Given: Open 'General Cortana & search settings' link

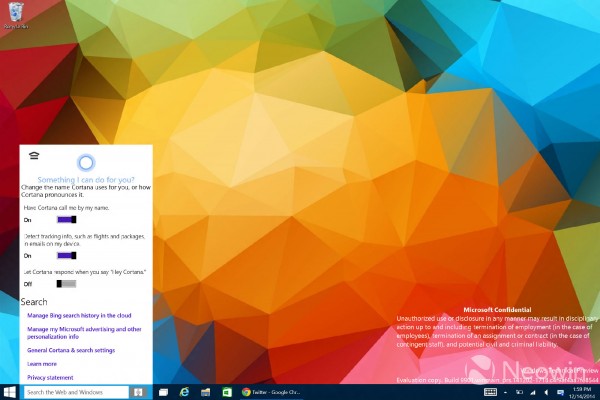Looking at the screenshot, I should (x=71, y=351).
